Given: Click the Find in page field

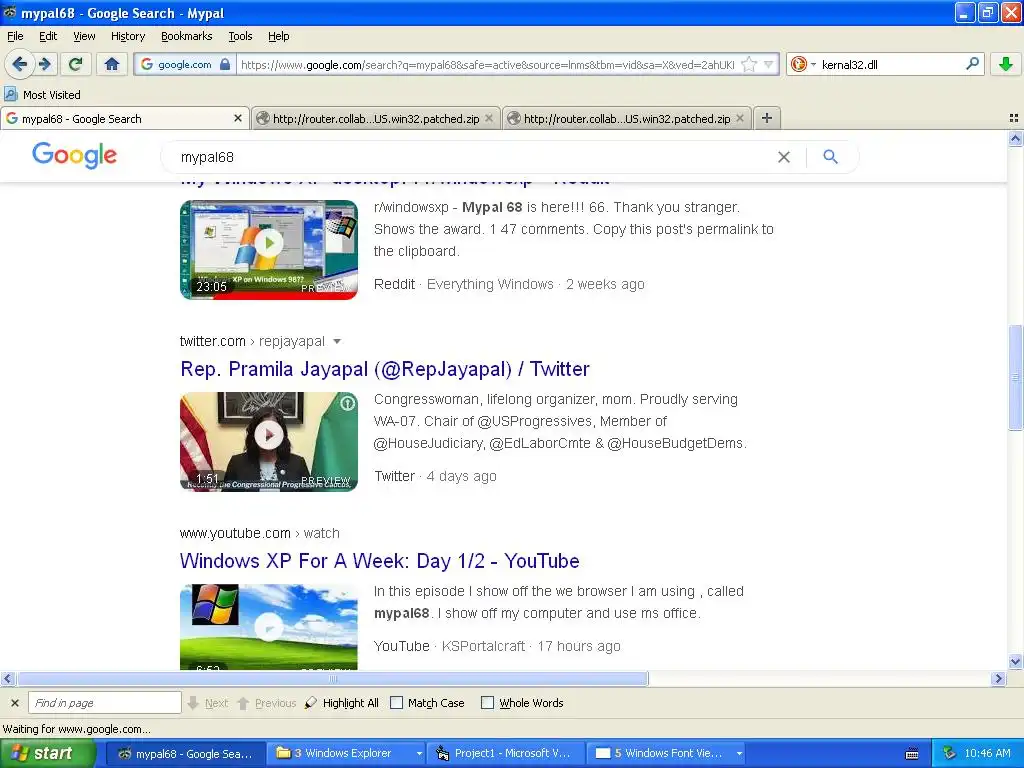Looking at the screenshot, I should coord(104,703).
